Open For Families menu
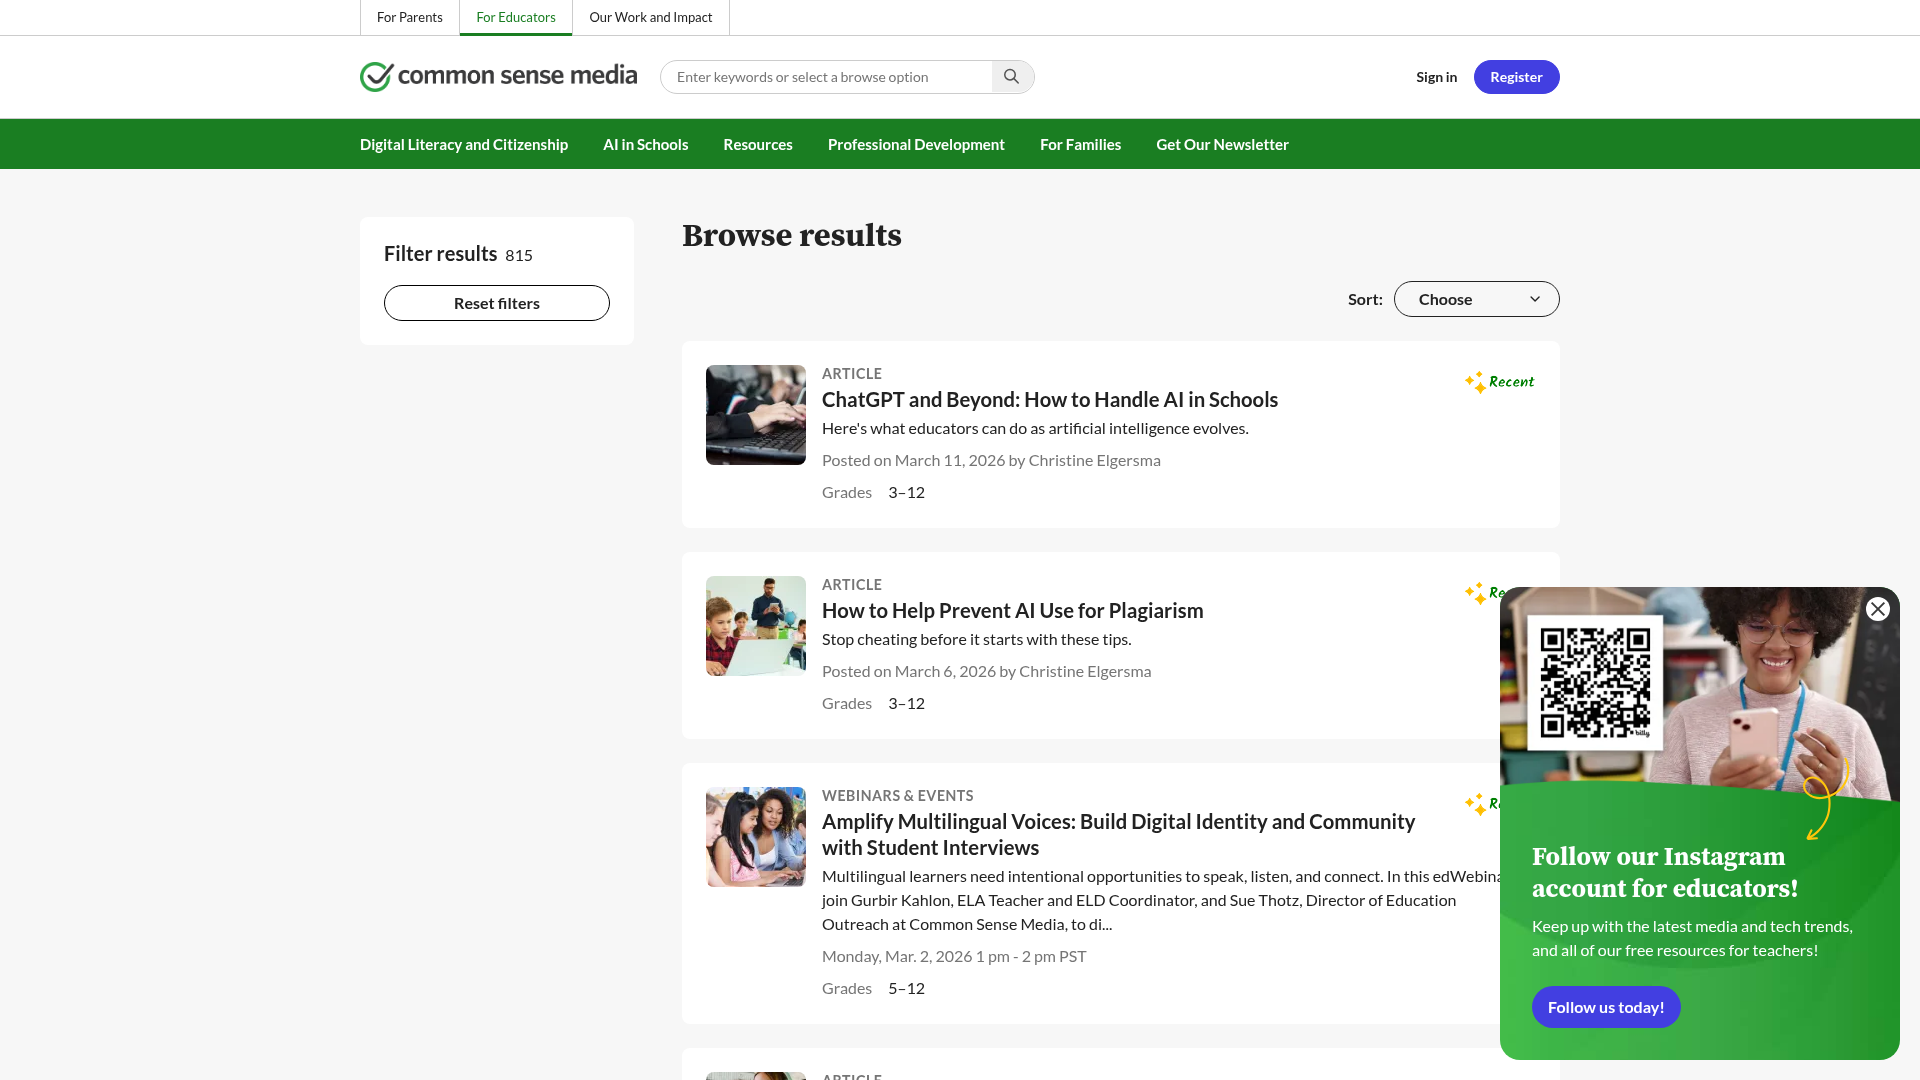The width and height of the screenshot is (1920, 1080). (x=1080, y=144)
